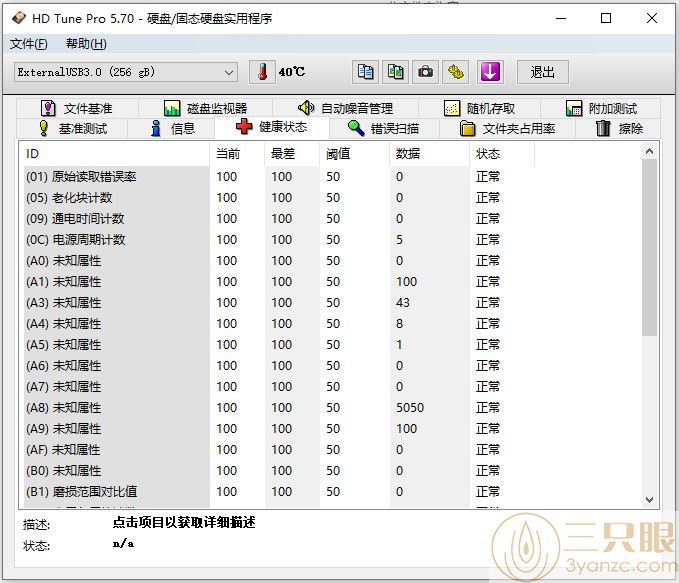Select the 健康状态 tab

tap(272, 127)
